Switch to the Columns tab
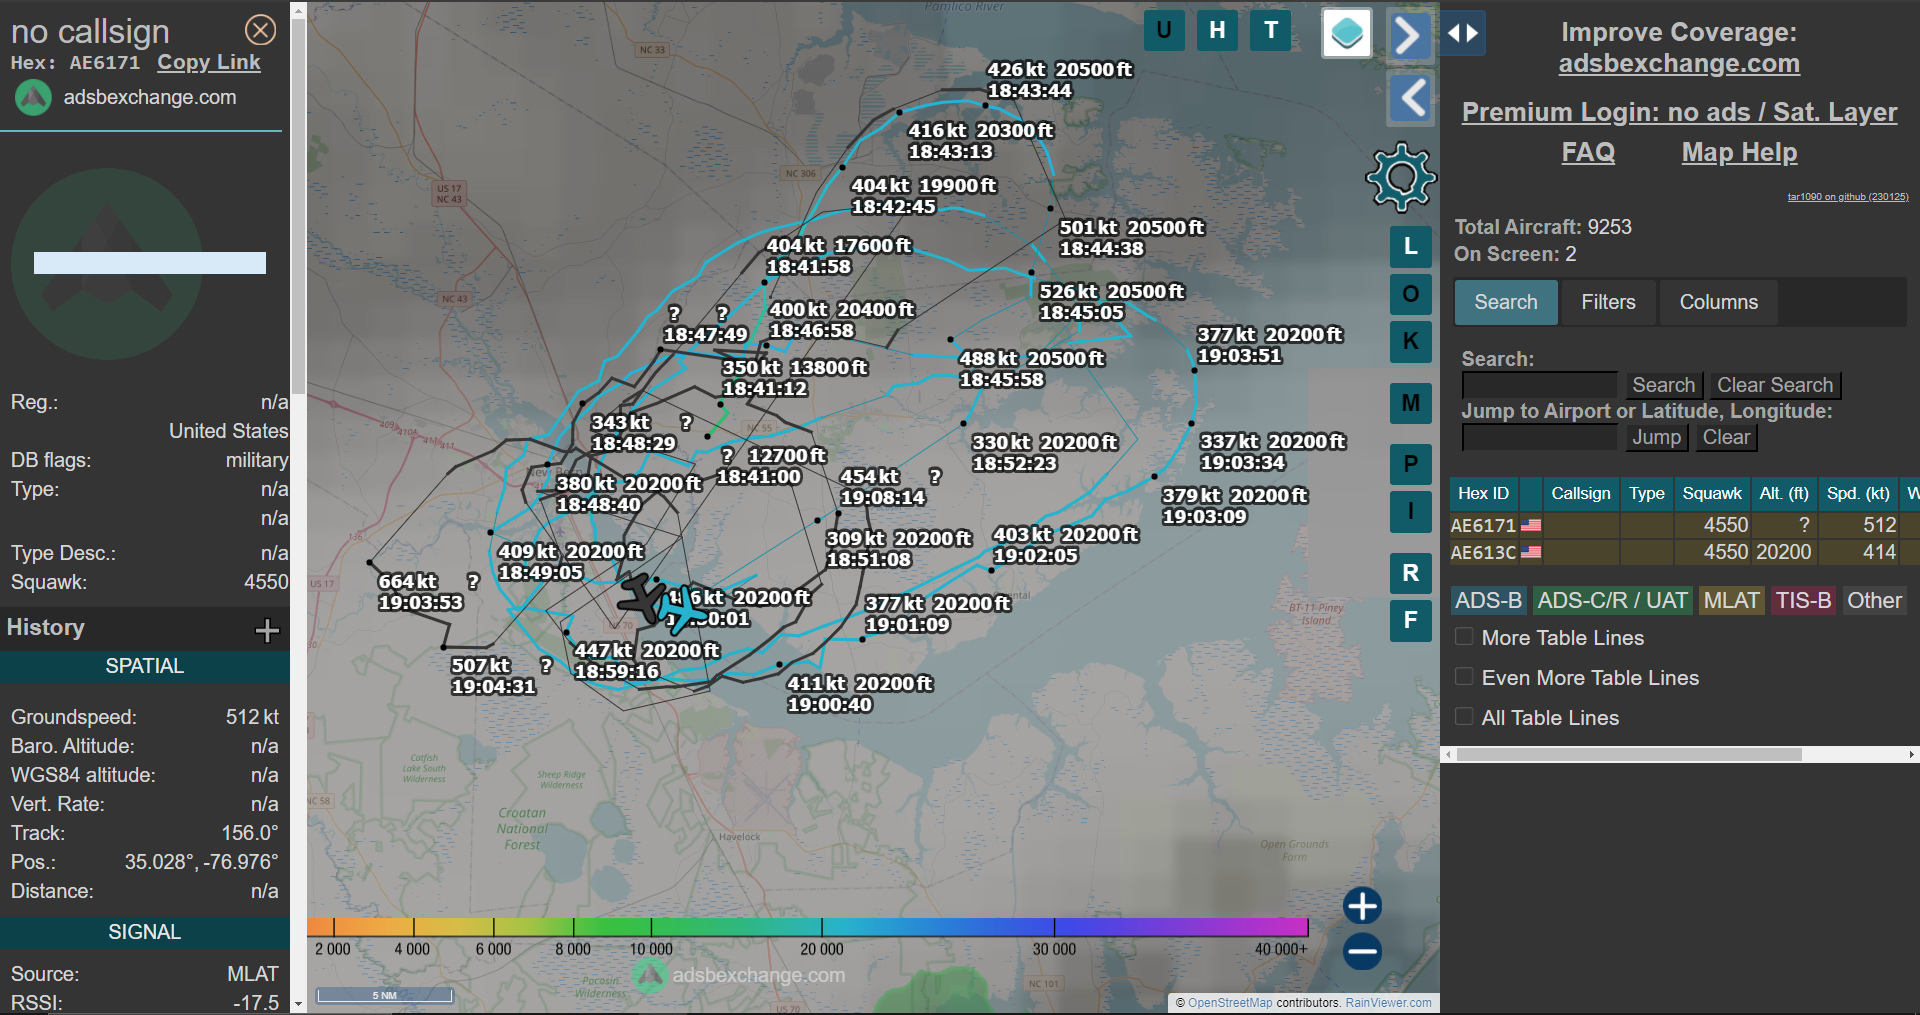 pyautogui.click(x=1718, y=302)
